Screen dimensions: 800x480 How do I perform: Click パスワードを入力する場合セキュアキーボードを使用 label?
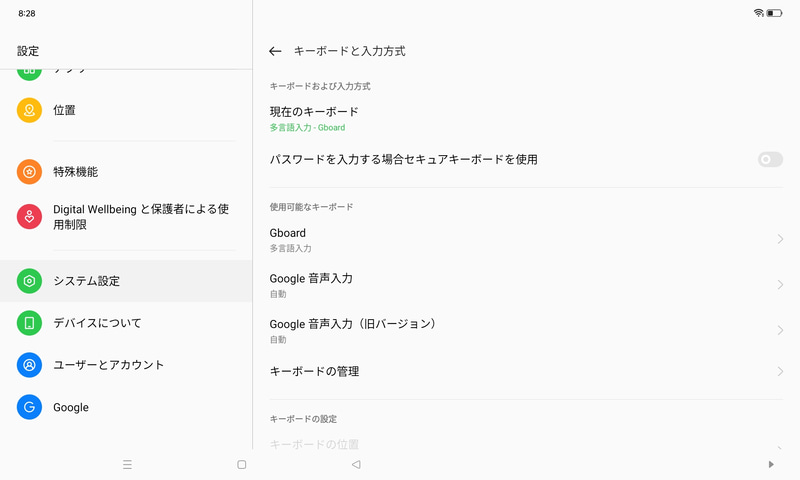pos(404,160)
